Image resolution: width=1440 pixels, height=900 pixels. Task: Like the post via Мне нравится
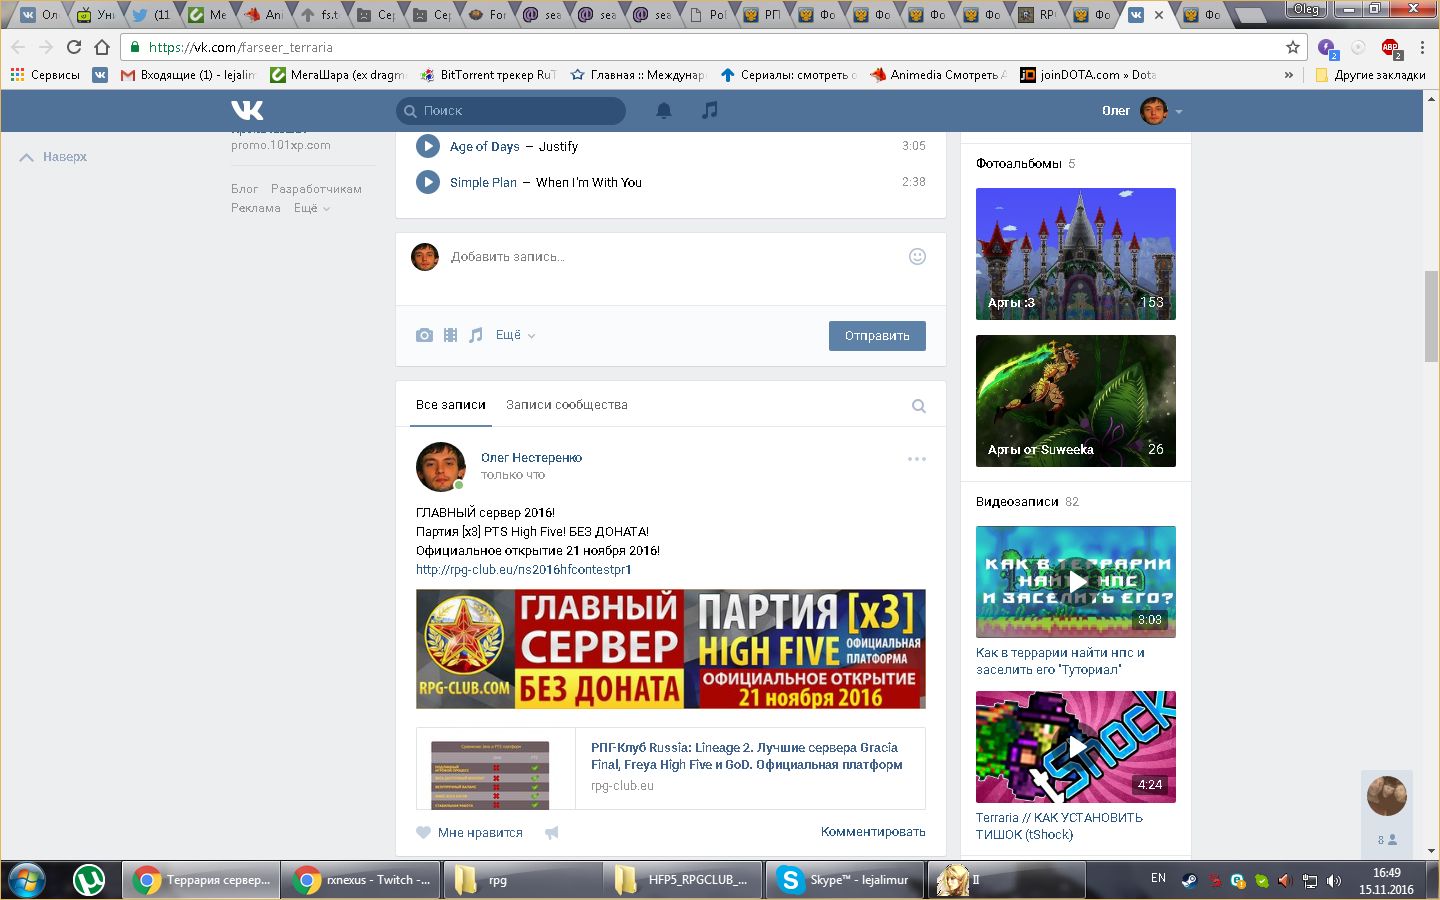click(x=470, y=832)
